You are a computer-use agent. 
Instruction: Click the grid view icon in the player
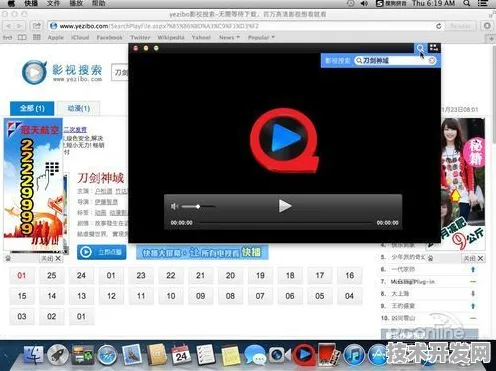pyautogui.click(x=434, y=48)
